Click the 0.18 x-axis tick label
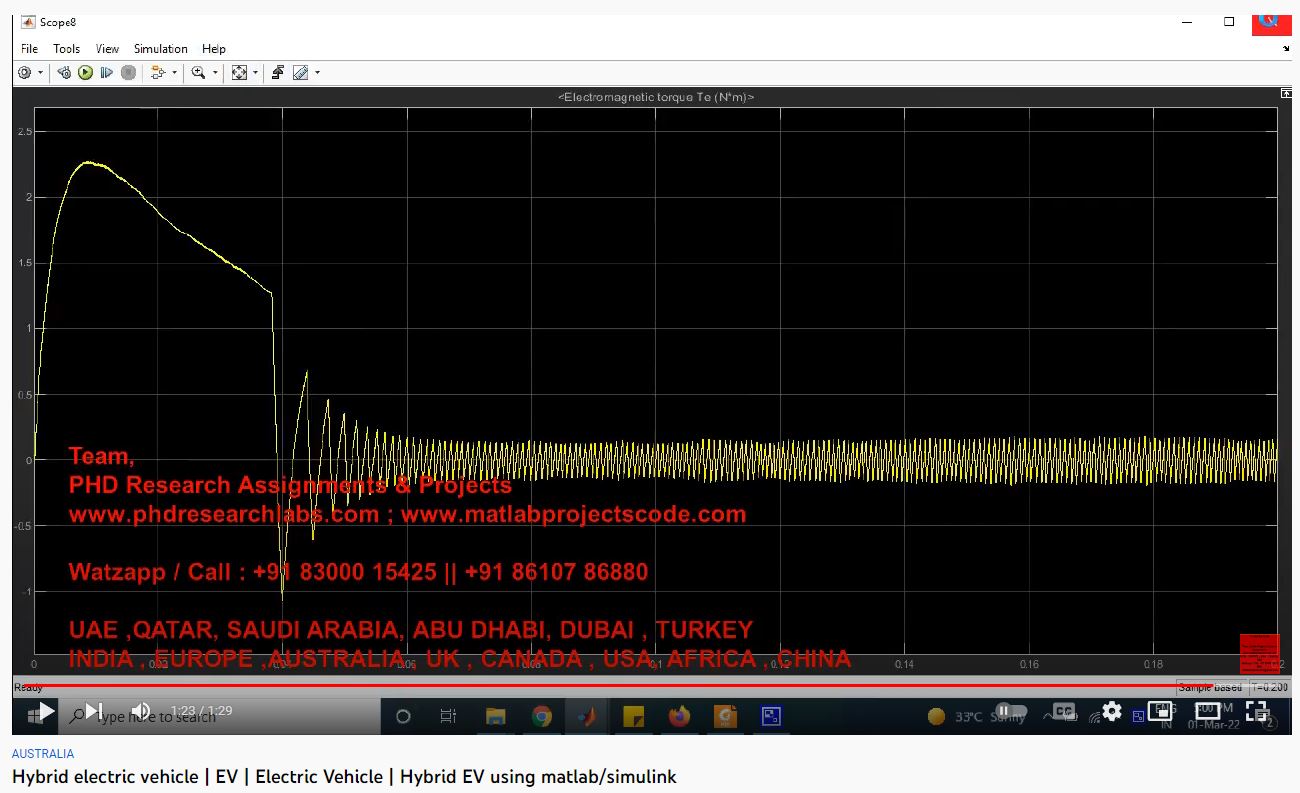The height and width of the screenshot is (793, 1300). point(1153,664)
